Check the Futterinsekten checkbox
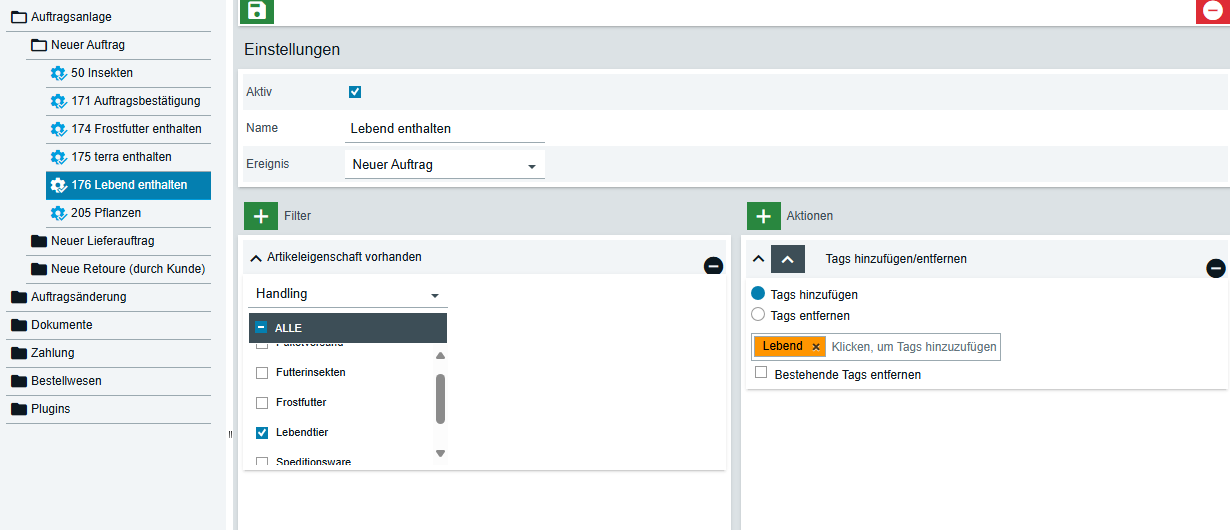The image size is (1230, 530). pyautogui.click(x=262, y=373)
